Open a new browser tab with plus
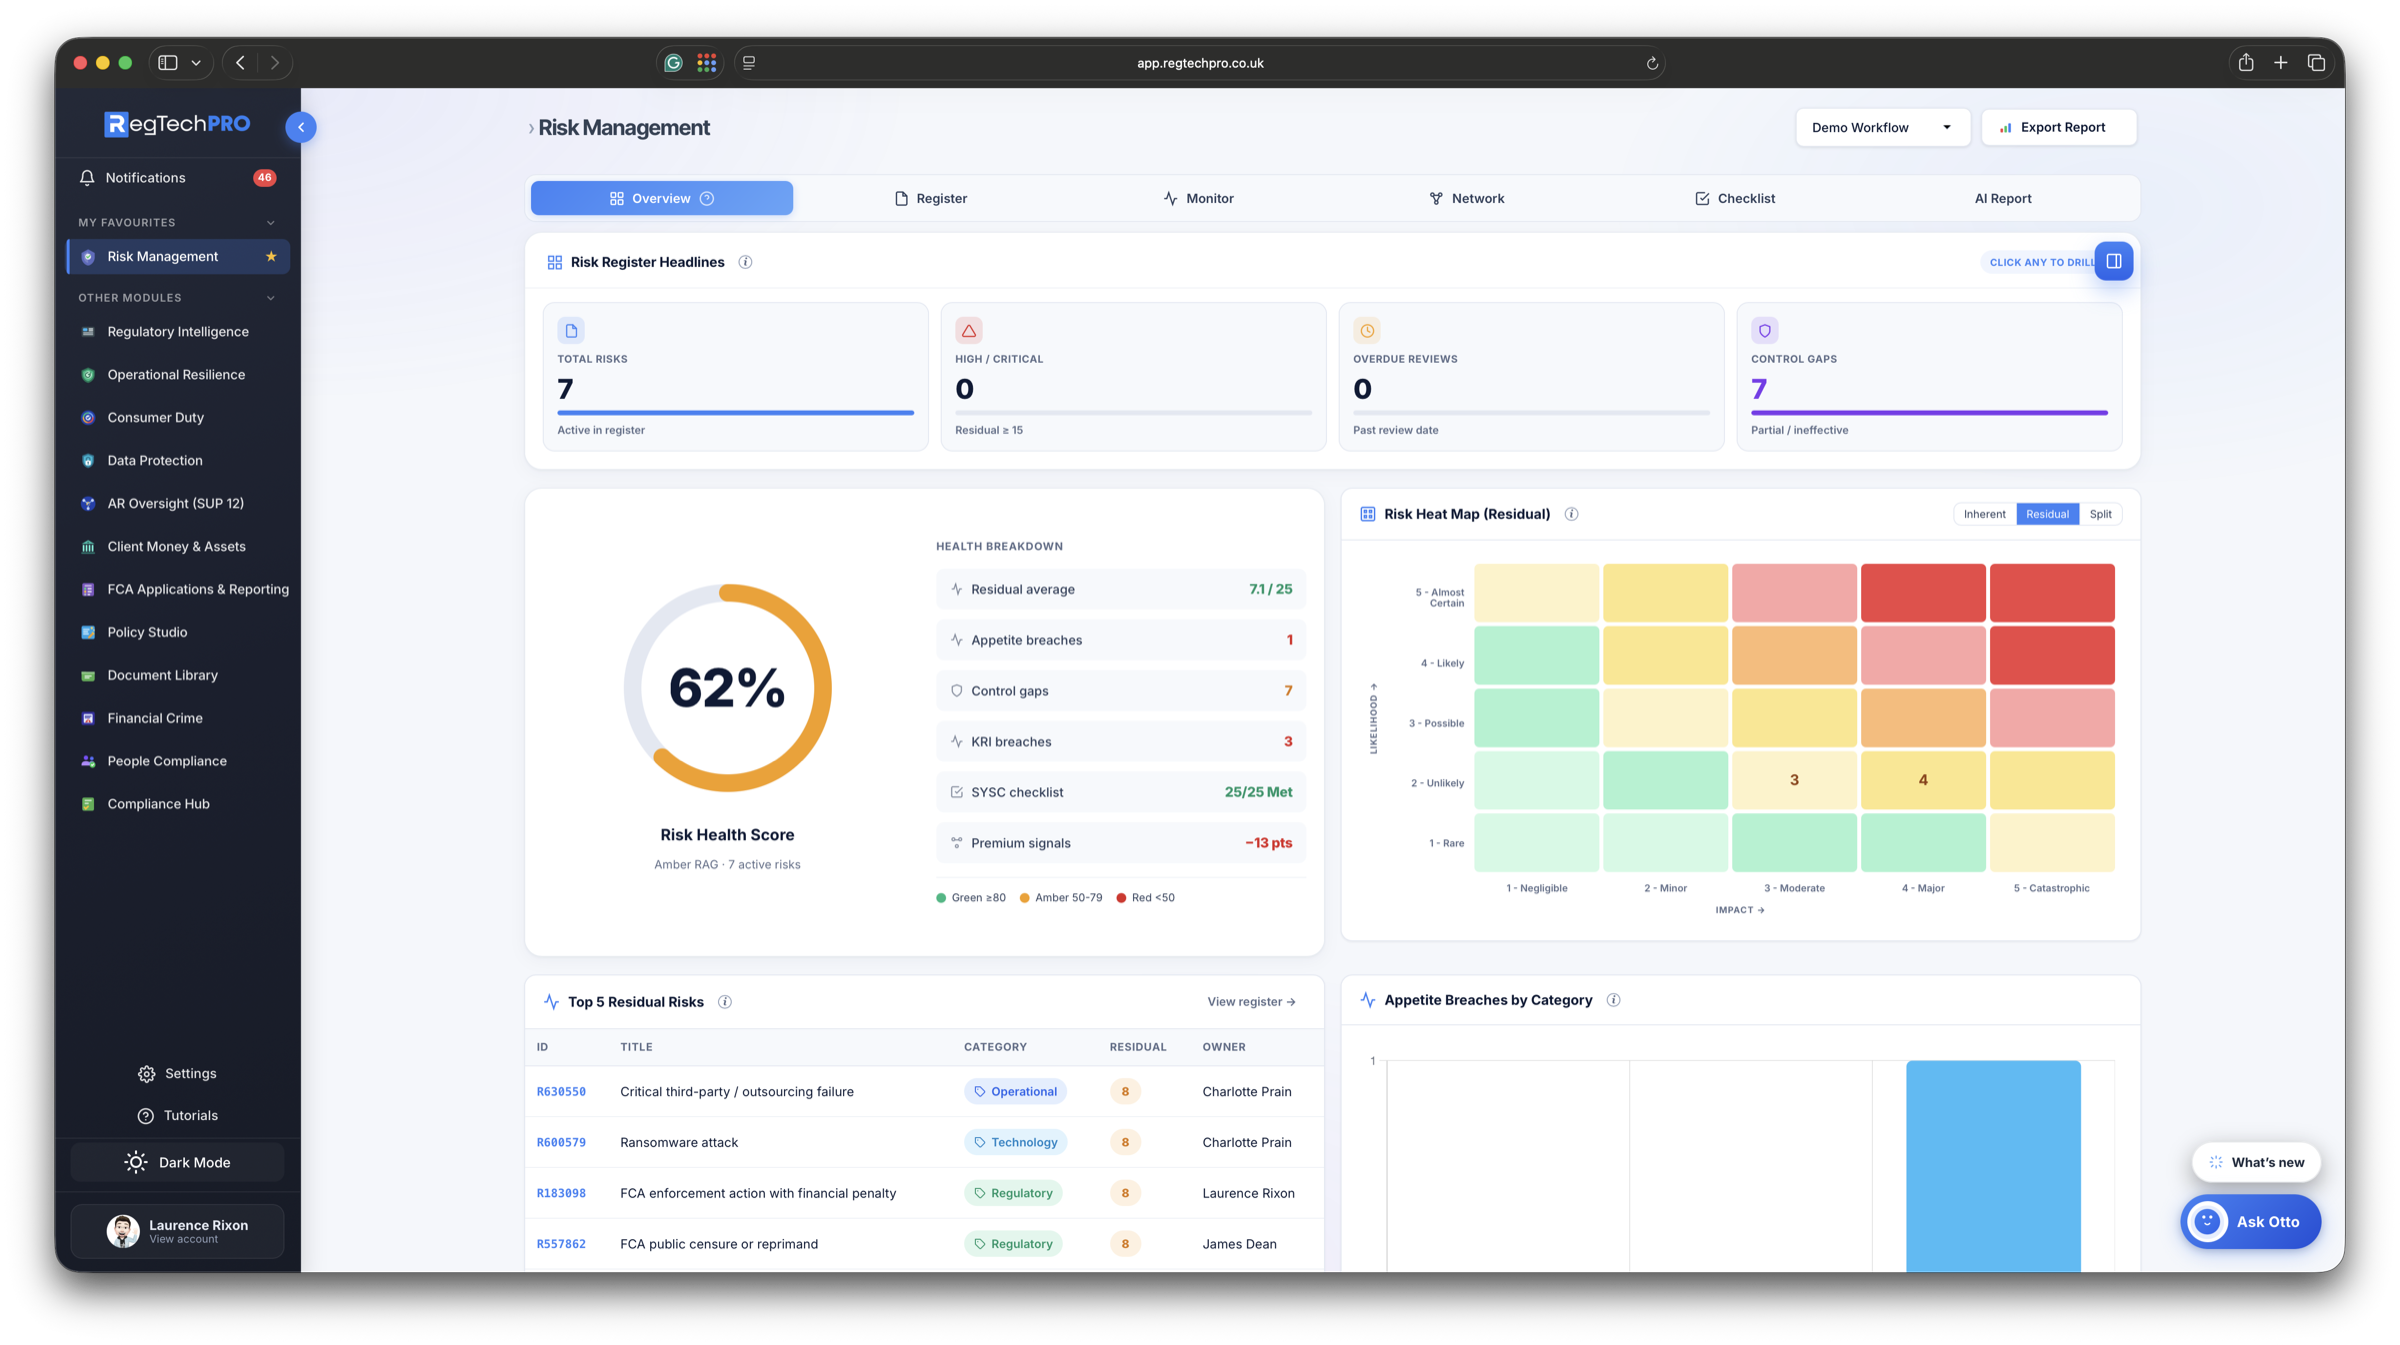The image size is (2400, 1345). (2280, 63)
